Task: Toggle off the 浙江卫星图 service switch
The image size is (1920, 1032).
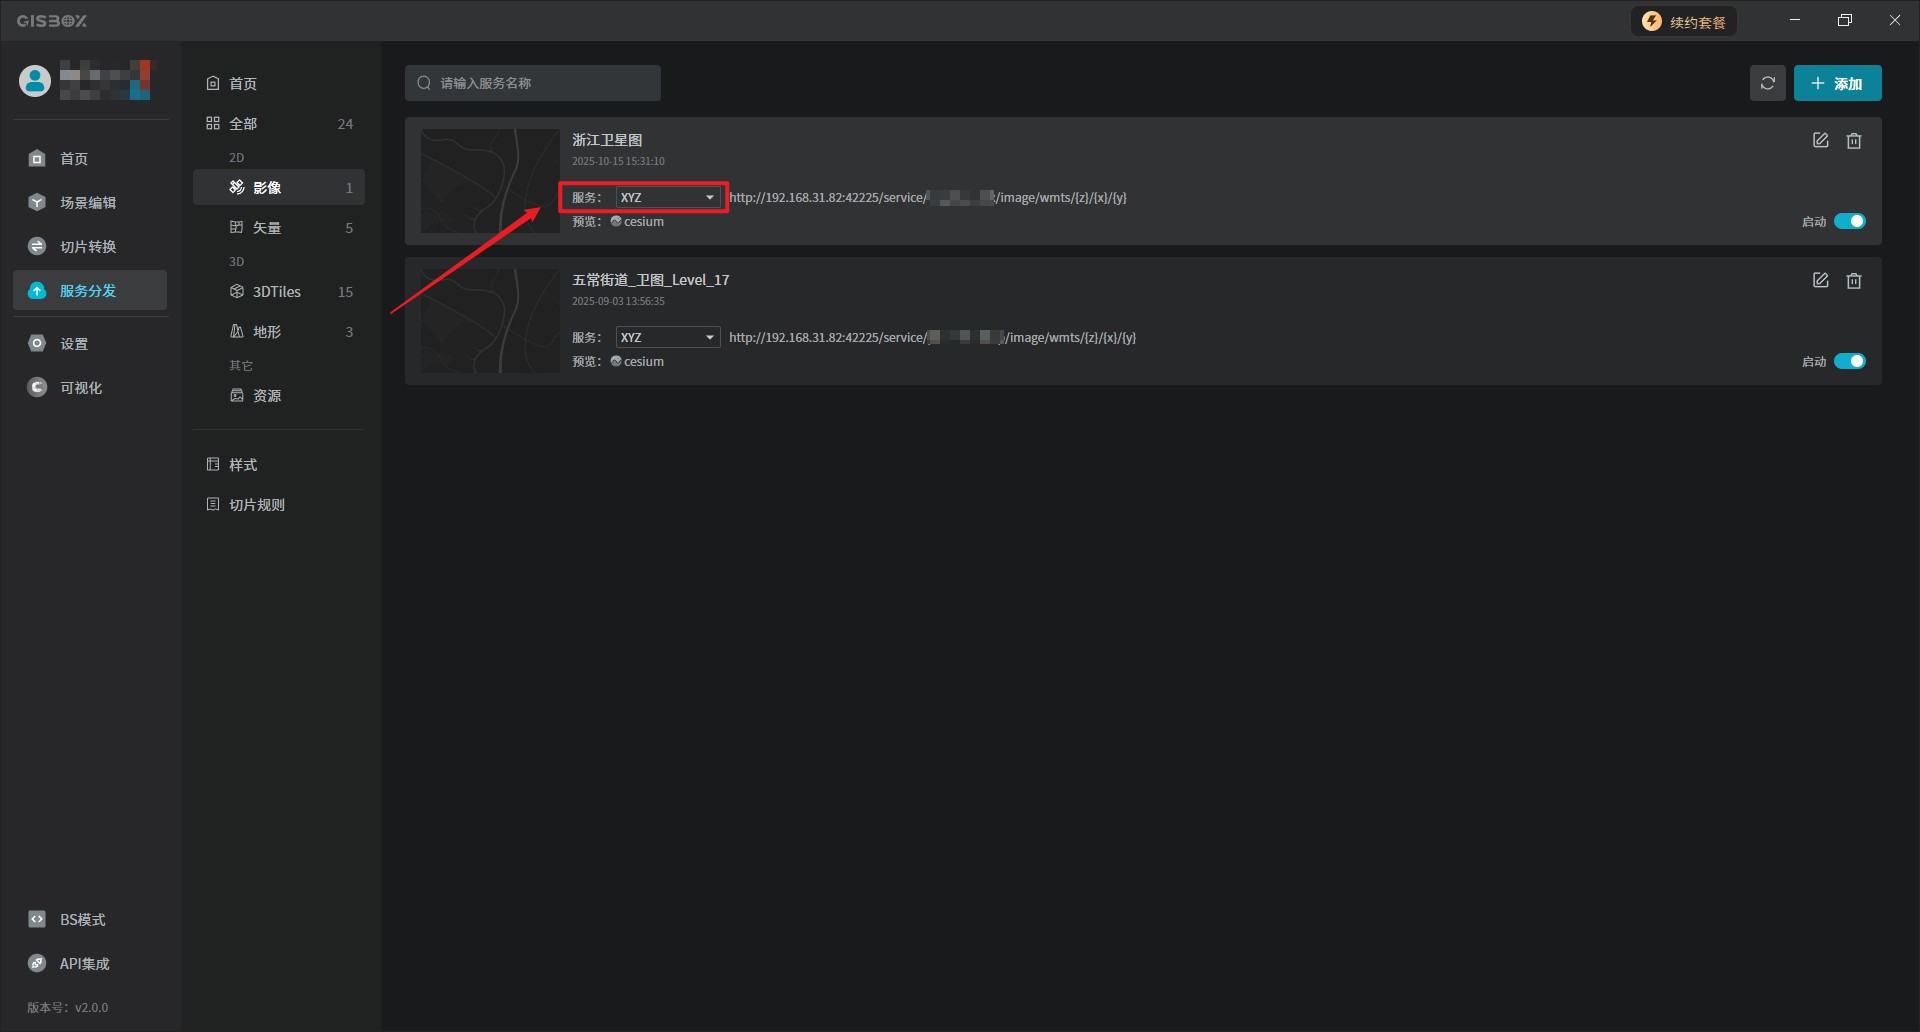Action: 1849,221
